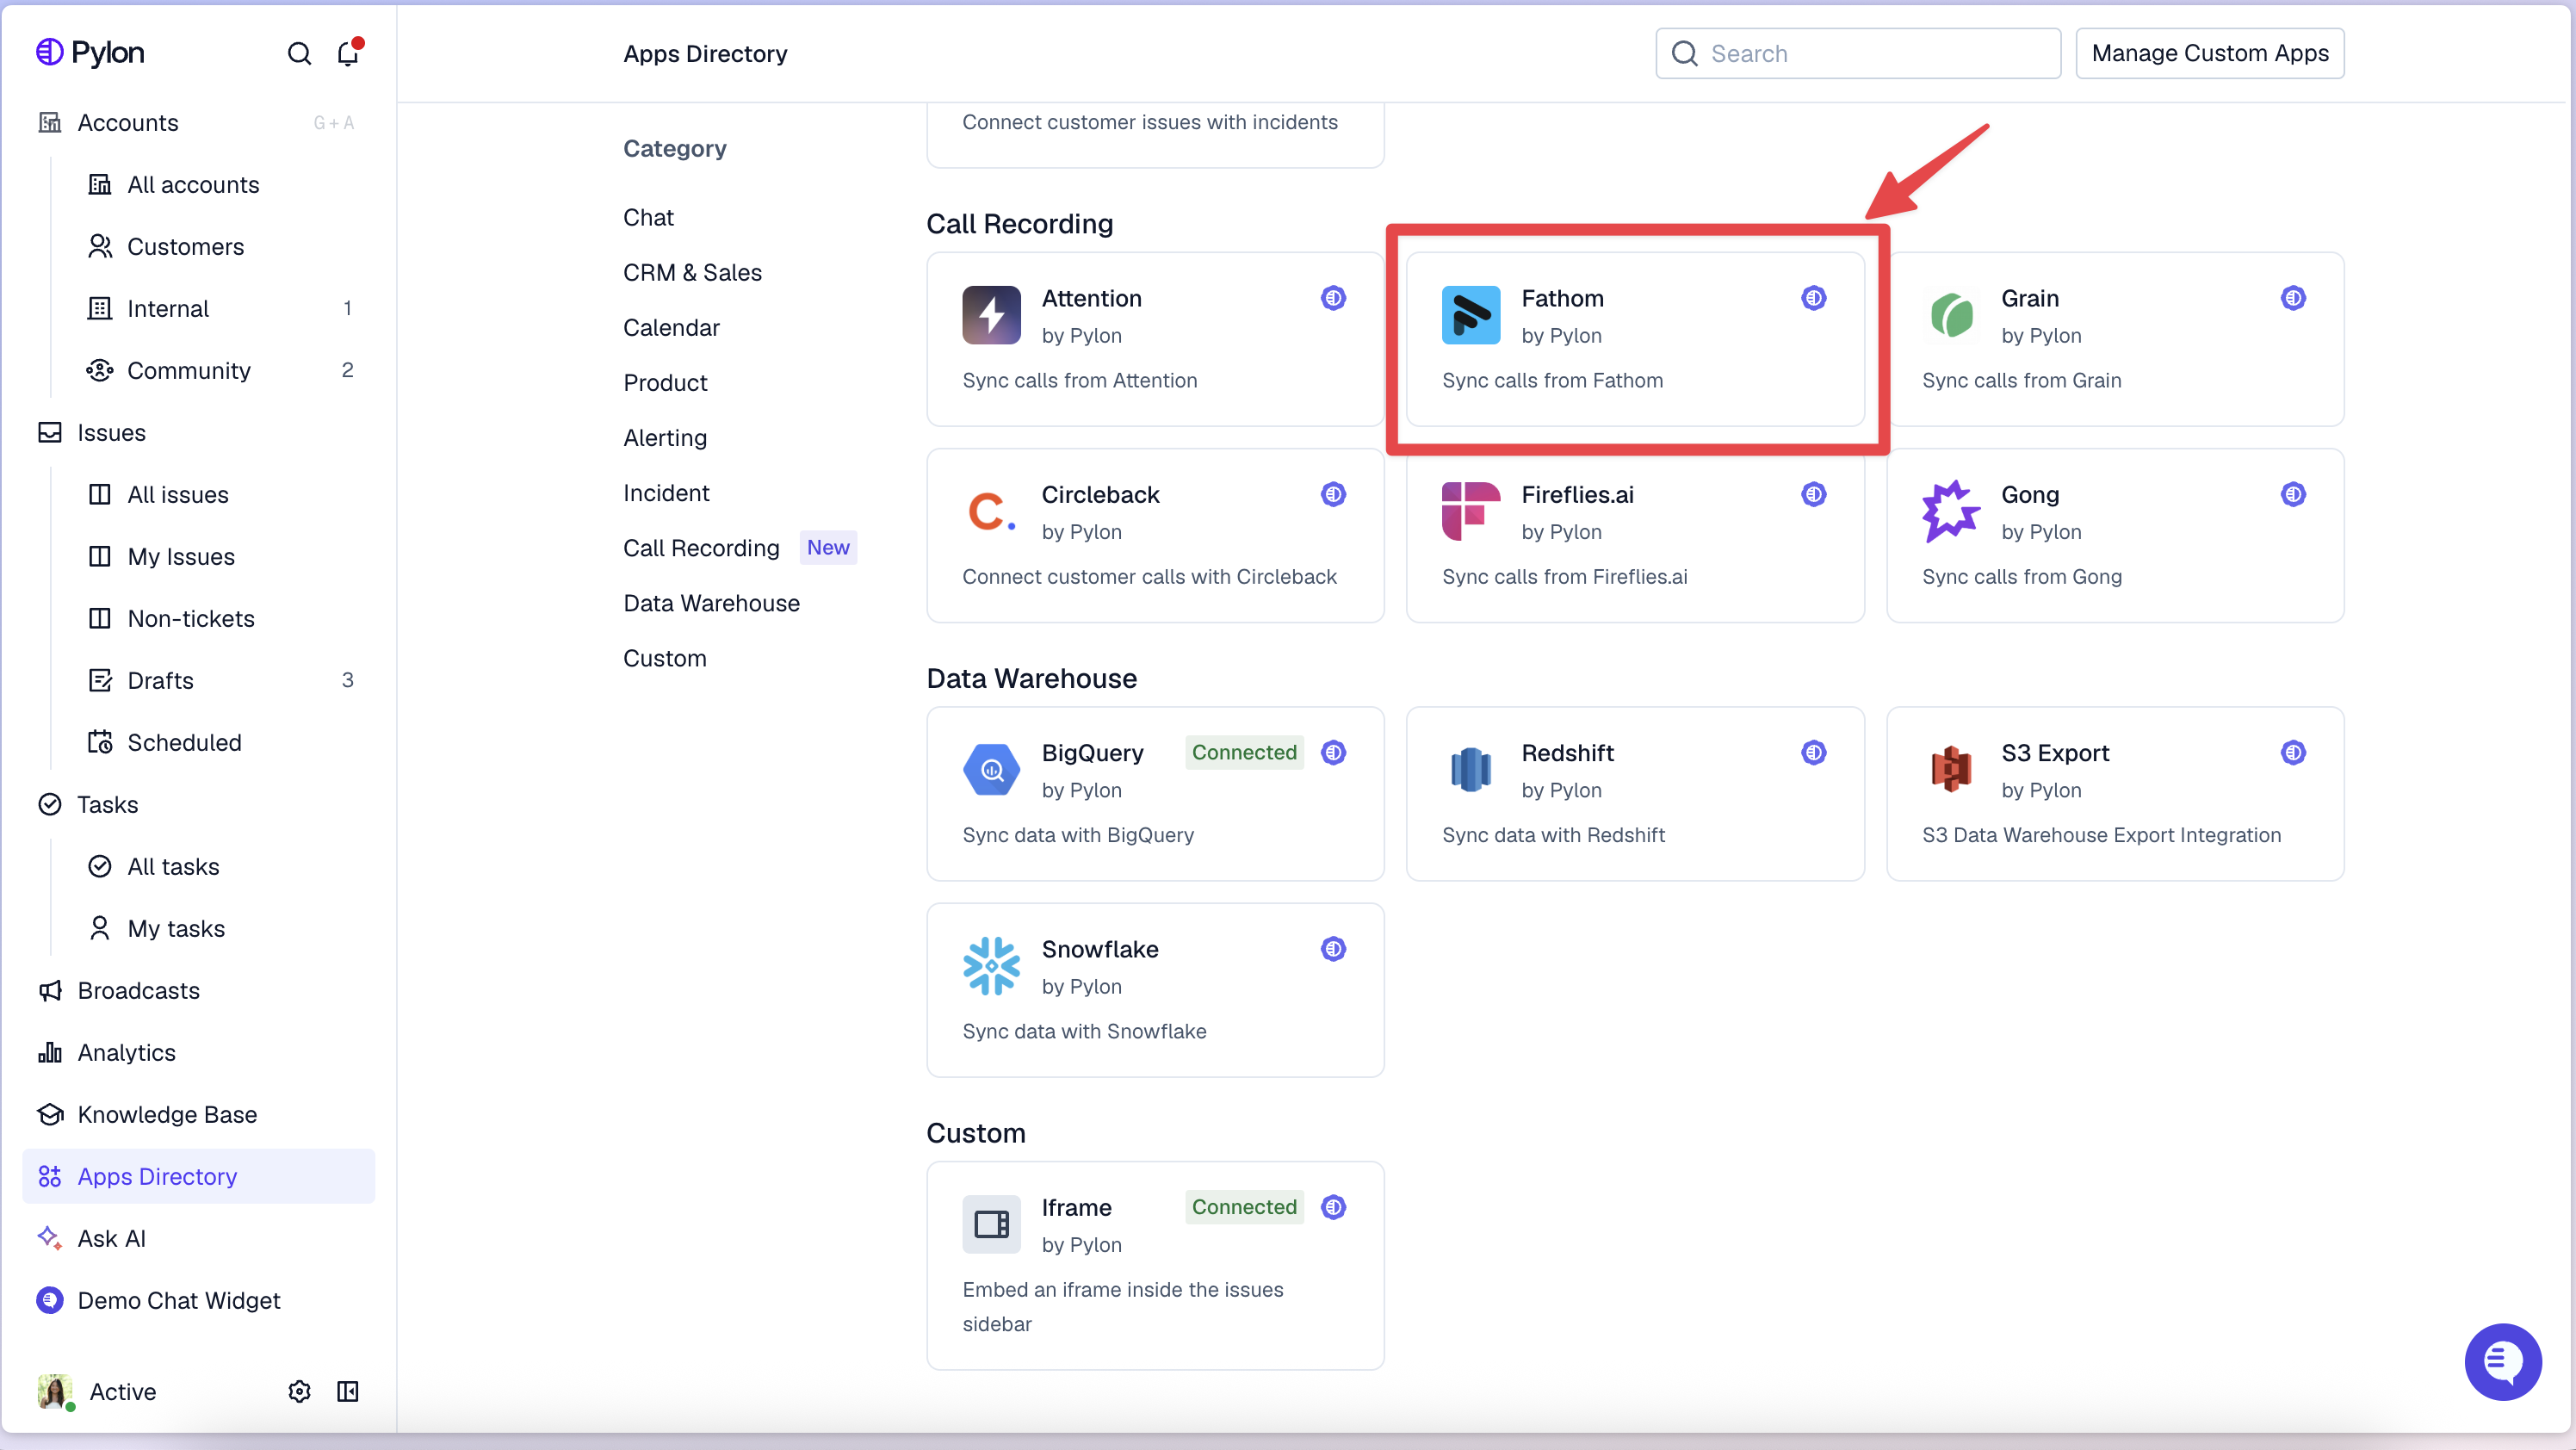
Task: Select the Data Warehouse category
Action: click(711, 603)
